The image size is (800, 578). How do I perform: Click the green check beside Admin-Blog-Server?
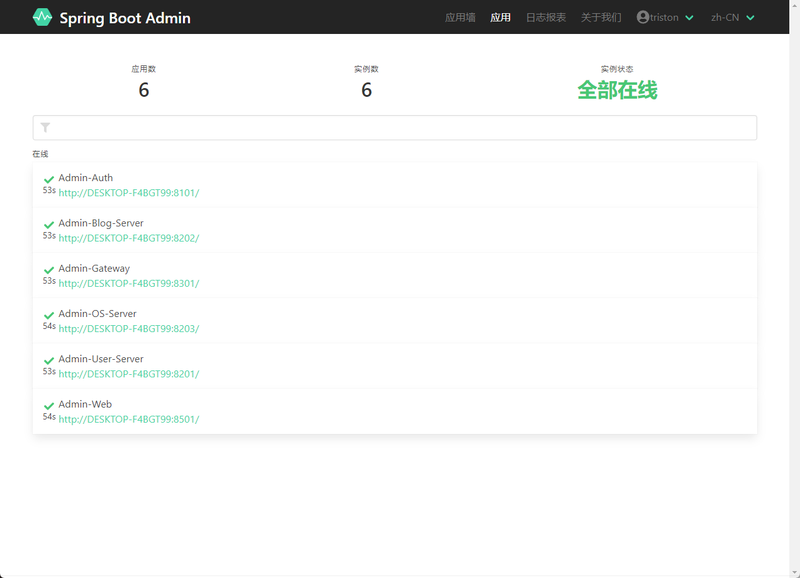[49, 224]
